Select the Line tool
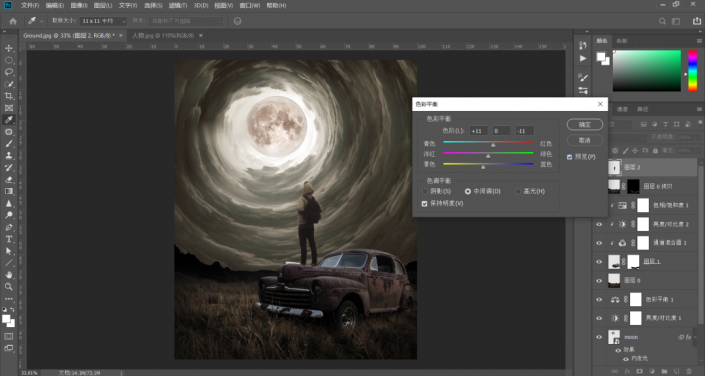The image size is (705, 376). (9, 263)
